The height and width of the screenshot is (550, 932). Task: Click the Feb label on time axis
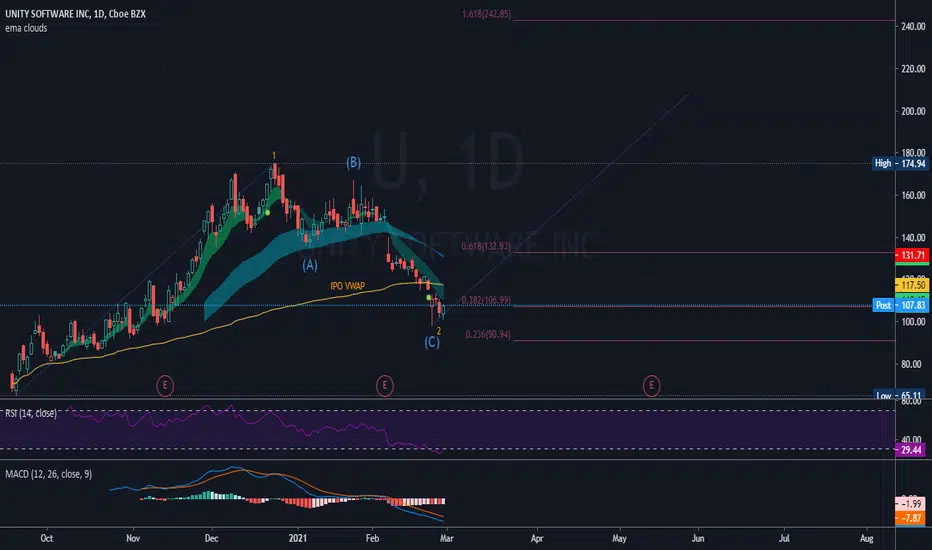click(x=372, y=538)
